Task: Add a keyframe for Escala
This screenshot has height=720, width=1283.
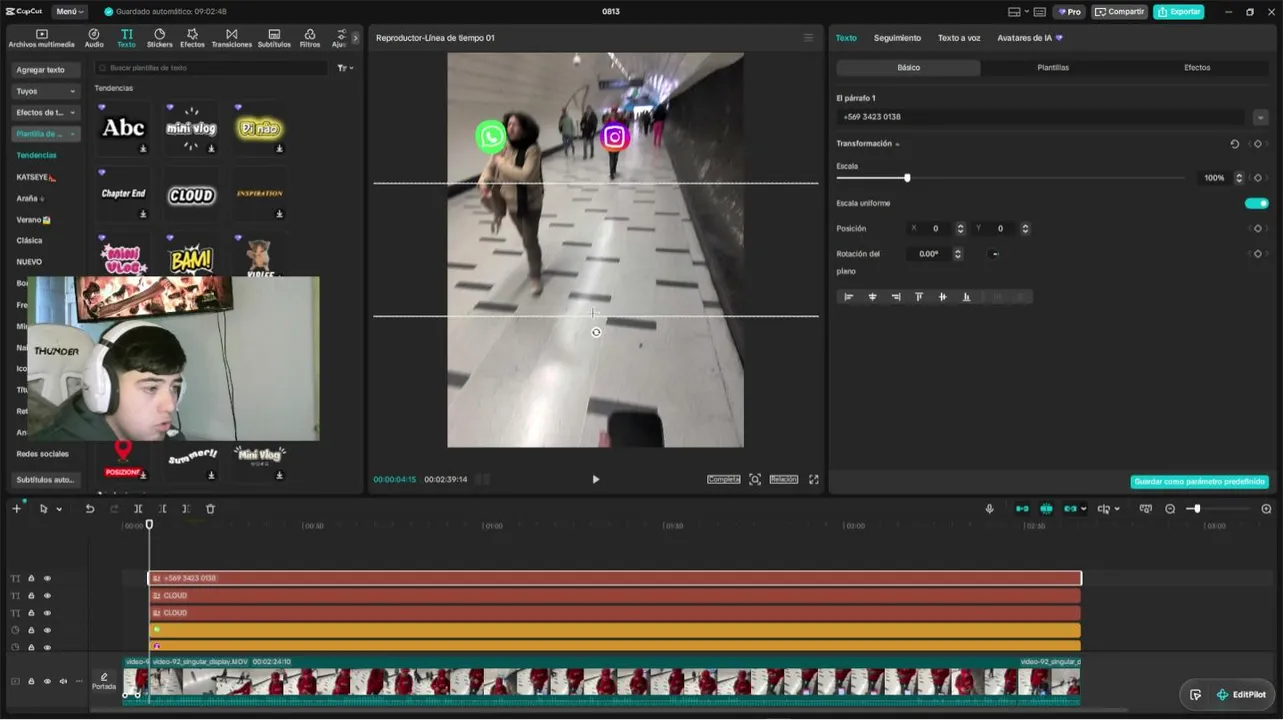Action: coord(1258,178)
